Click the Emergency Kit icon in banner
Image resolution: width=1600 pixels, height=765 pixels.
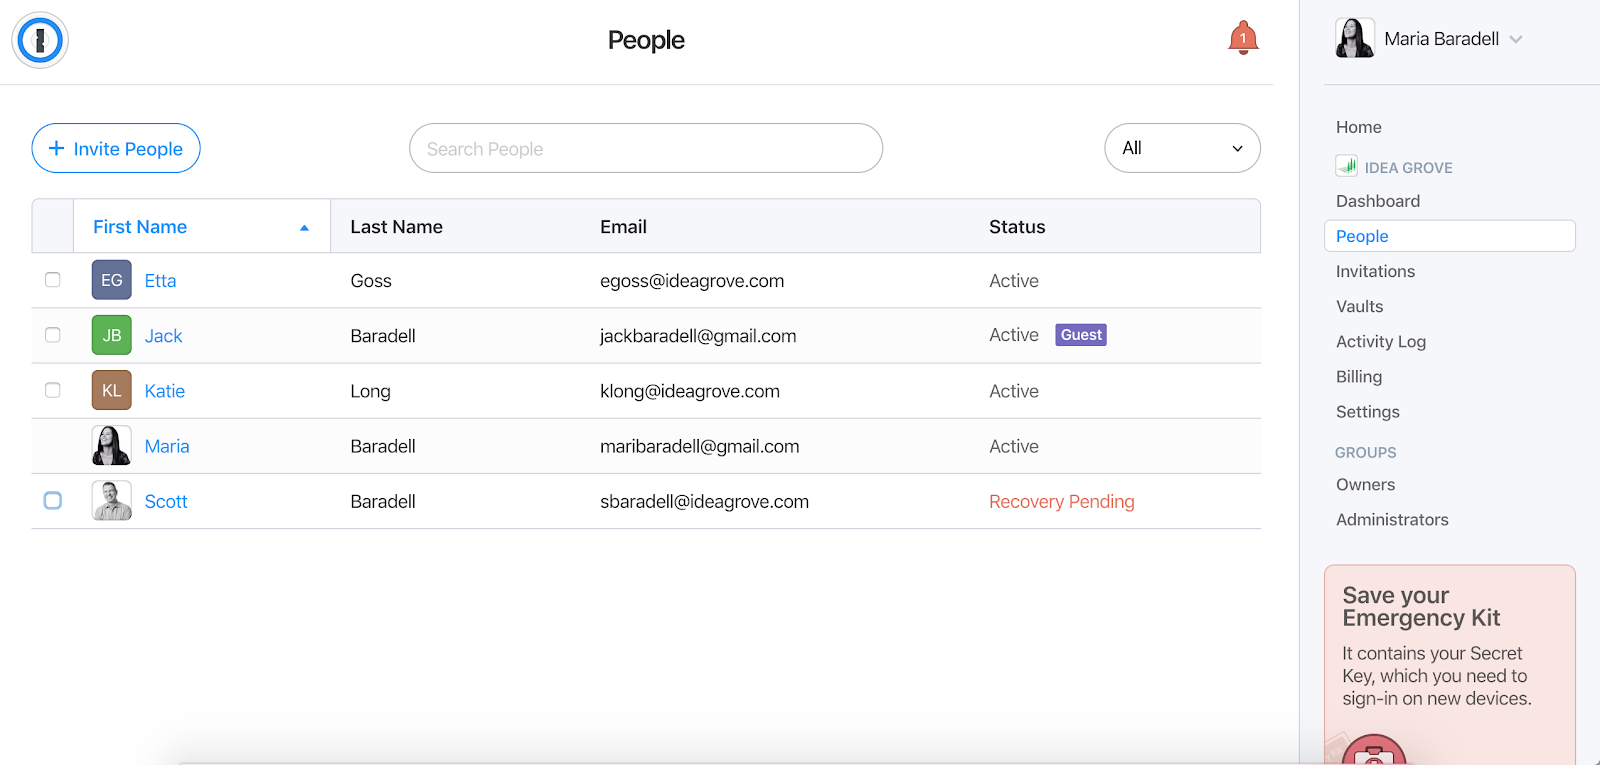point(1374,750)
